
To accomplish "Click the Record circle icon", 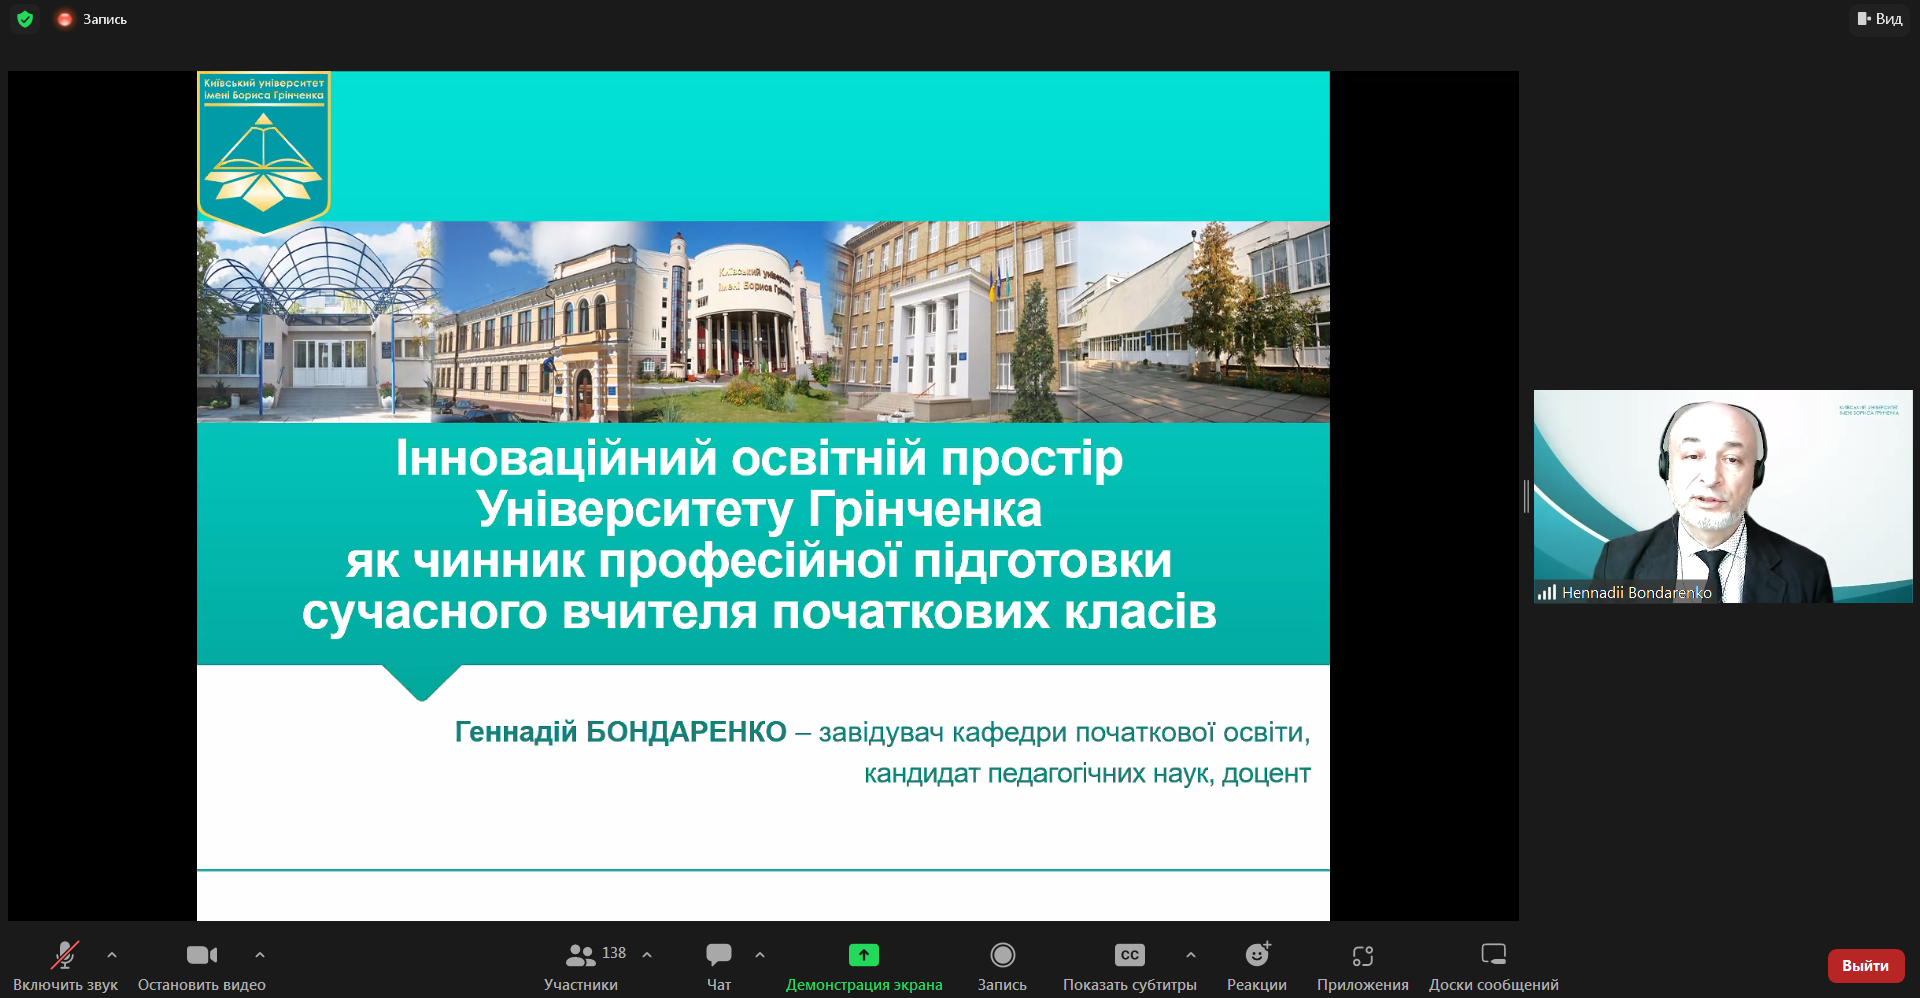I will (x=1002, y=956).
